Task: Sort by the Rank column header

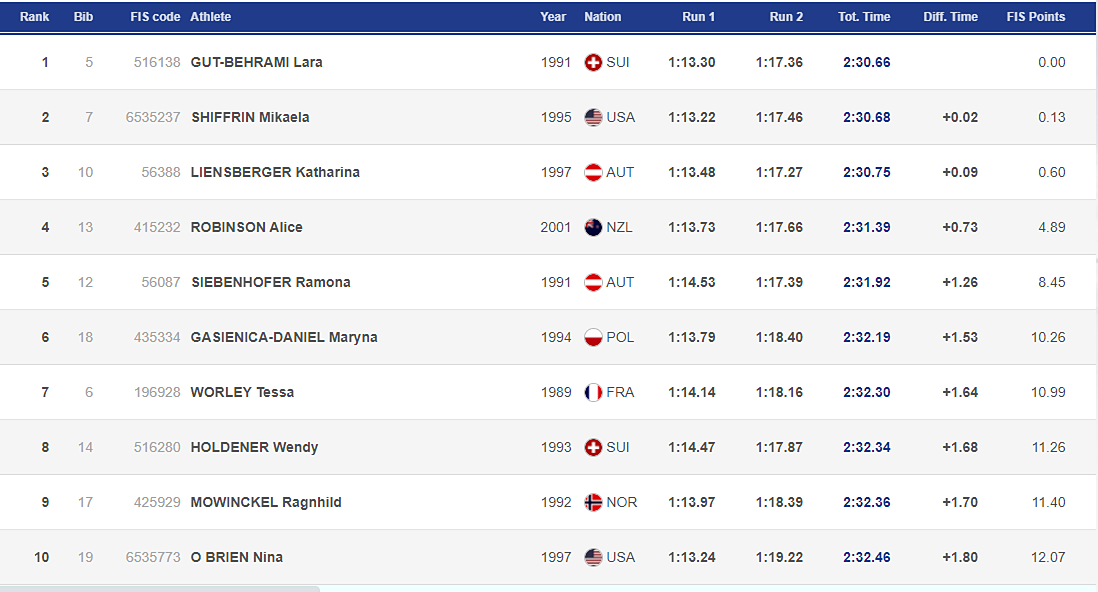Action: 35,17
